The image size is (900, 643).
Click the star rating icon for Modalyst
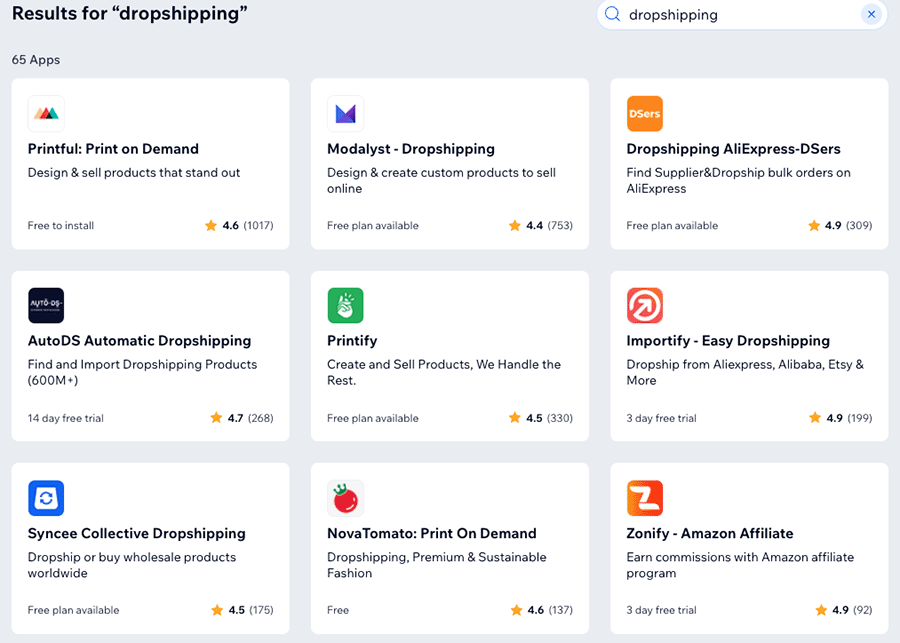pos(515,226)
